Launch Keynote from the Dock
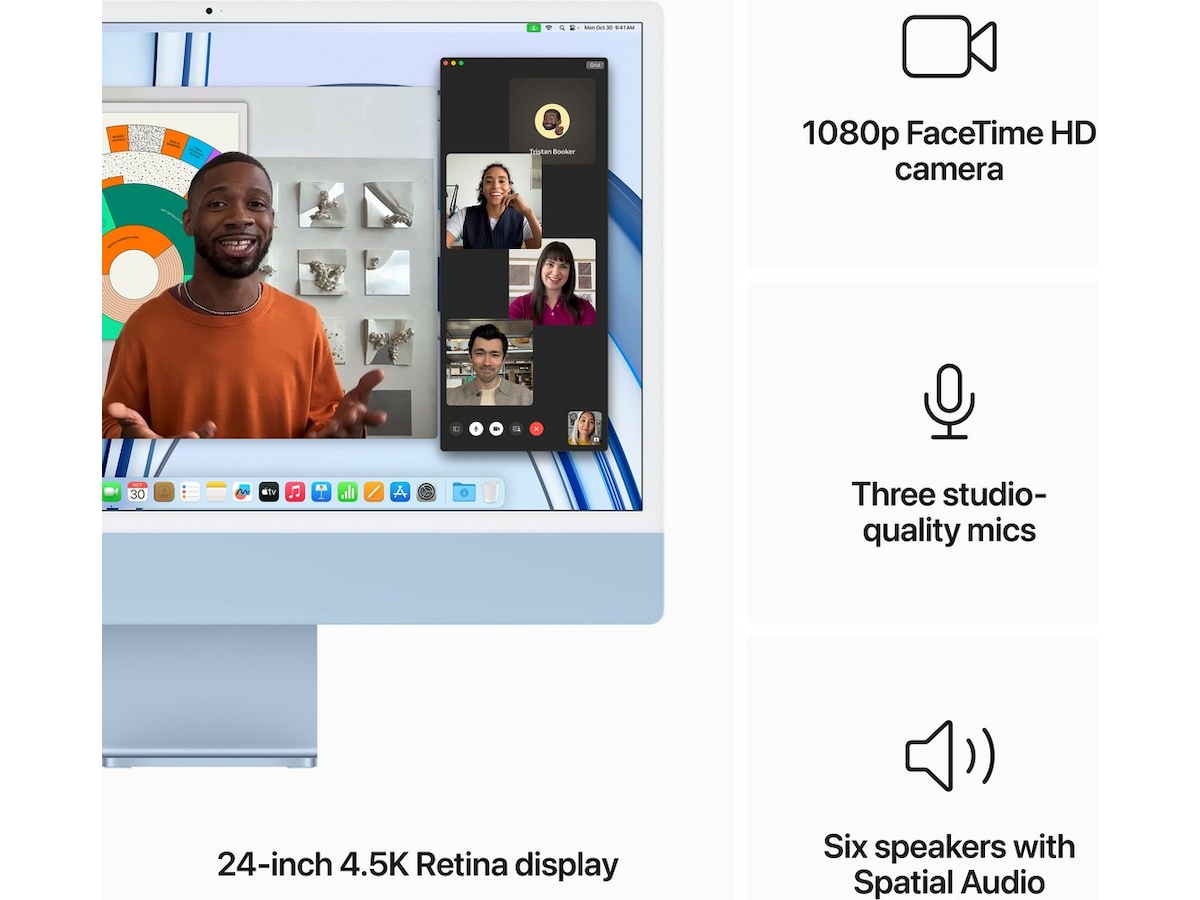The height and width of the screenshot is (900, 1200). point(321,492)
